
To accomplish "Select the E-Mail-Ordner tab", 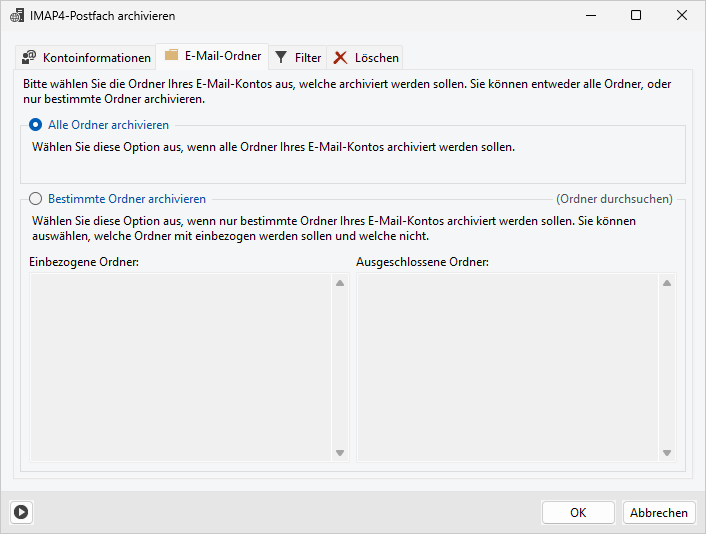I will tap(212, 56).
